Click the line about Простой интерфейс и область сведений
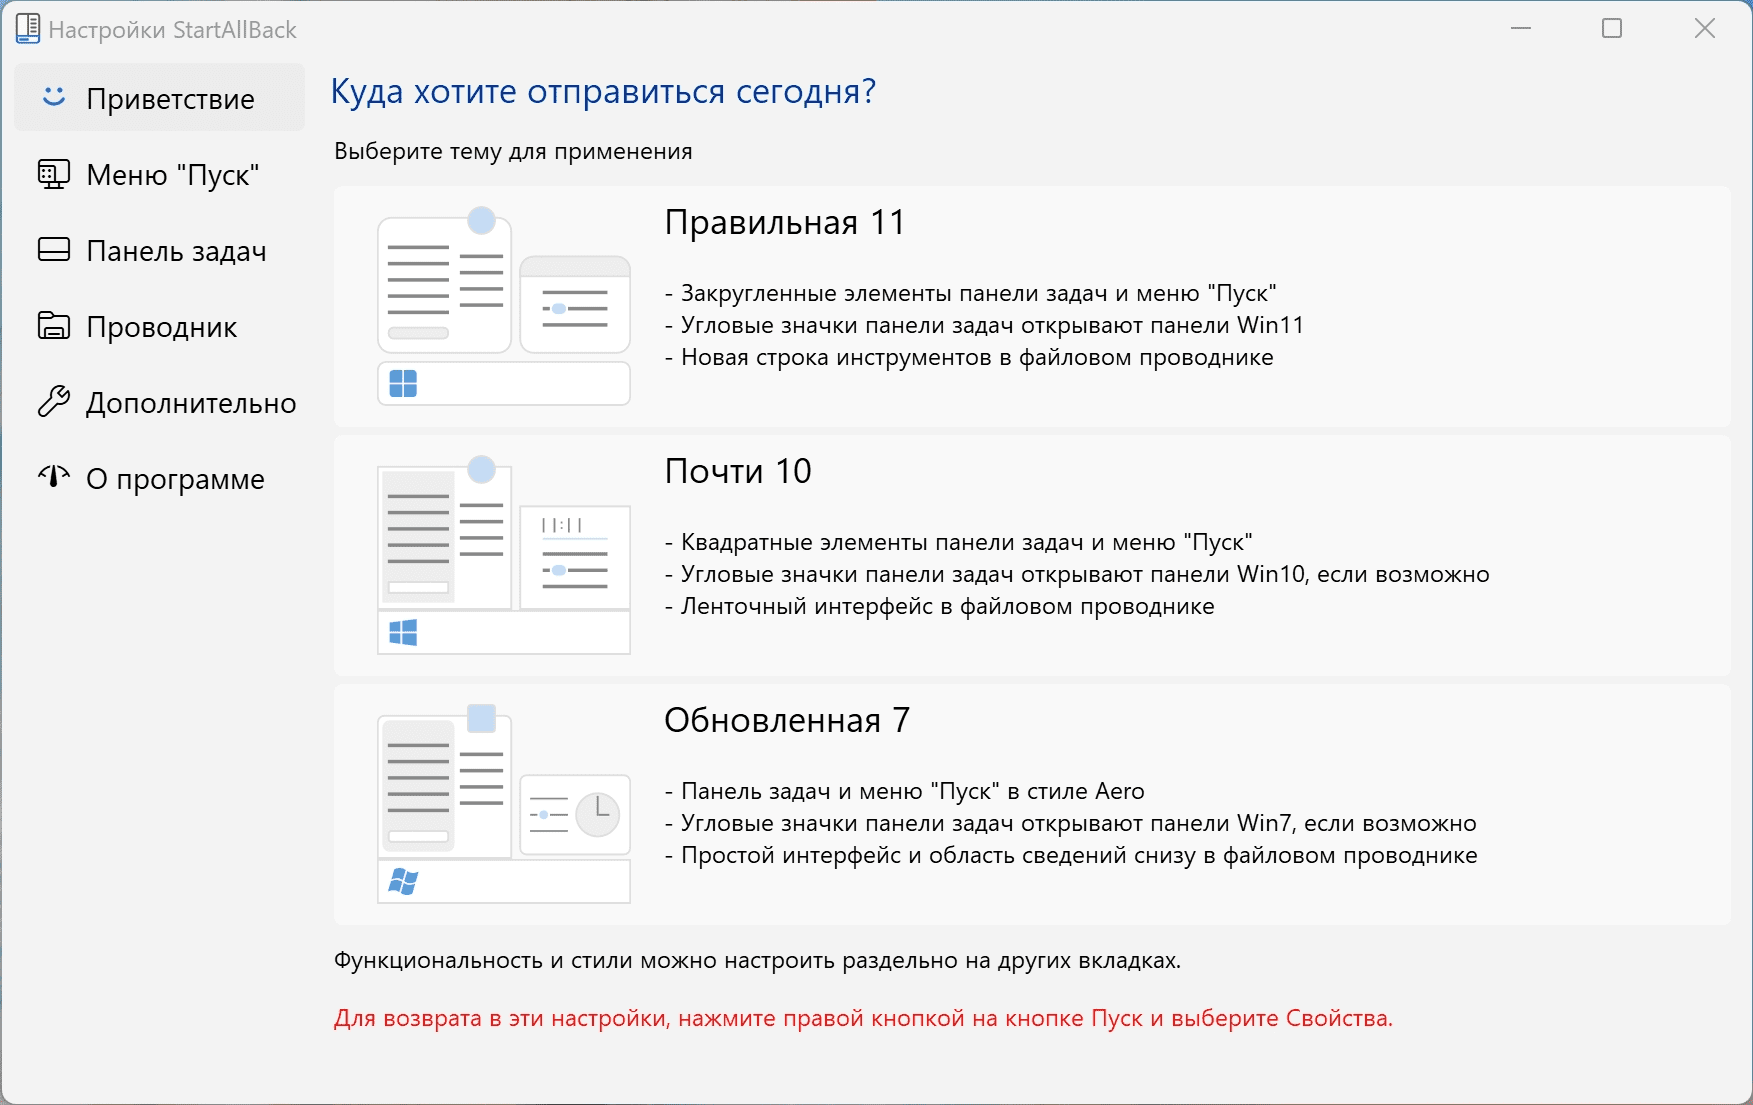This screenshot has width=1753, height=1105. tap(1071, 855)
